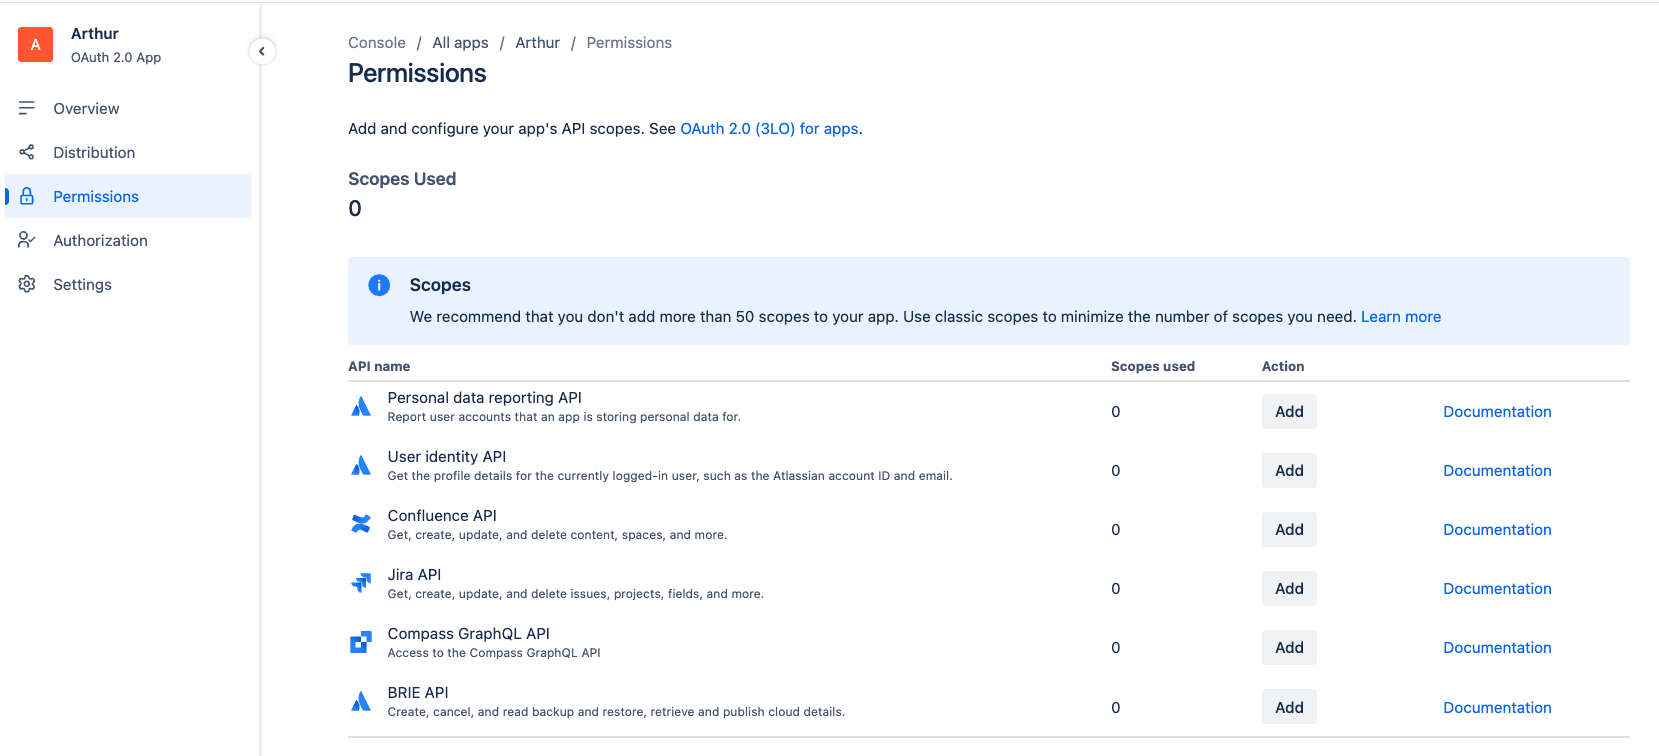Click 'Access to the Compass GraphQL API' description
The height and width of the screenshot is (756, 1659).
494,653
